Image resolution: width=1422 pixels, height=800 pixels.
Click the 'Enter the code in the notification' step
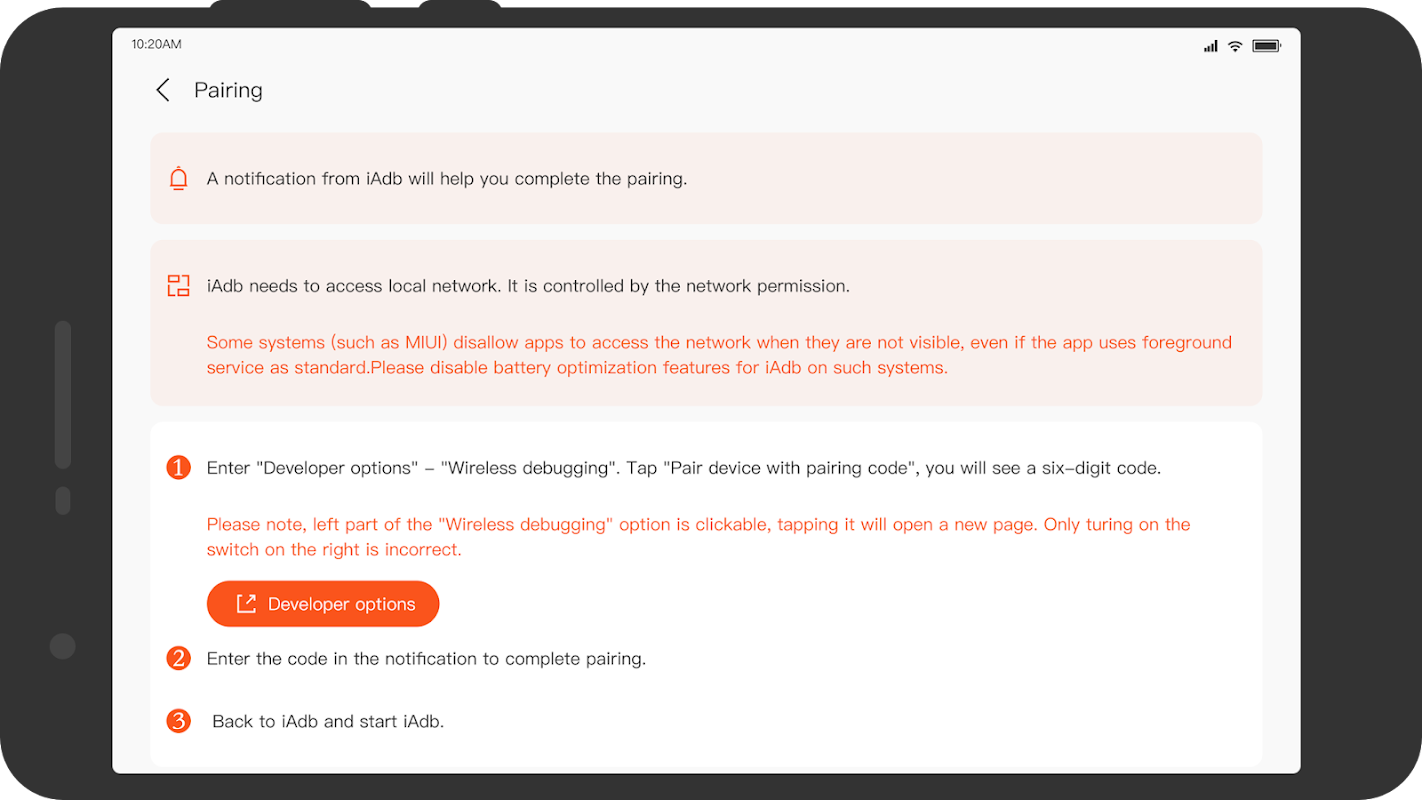click(426, 658)
